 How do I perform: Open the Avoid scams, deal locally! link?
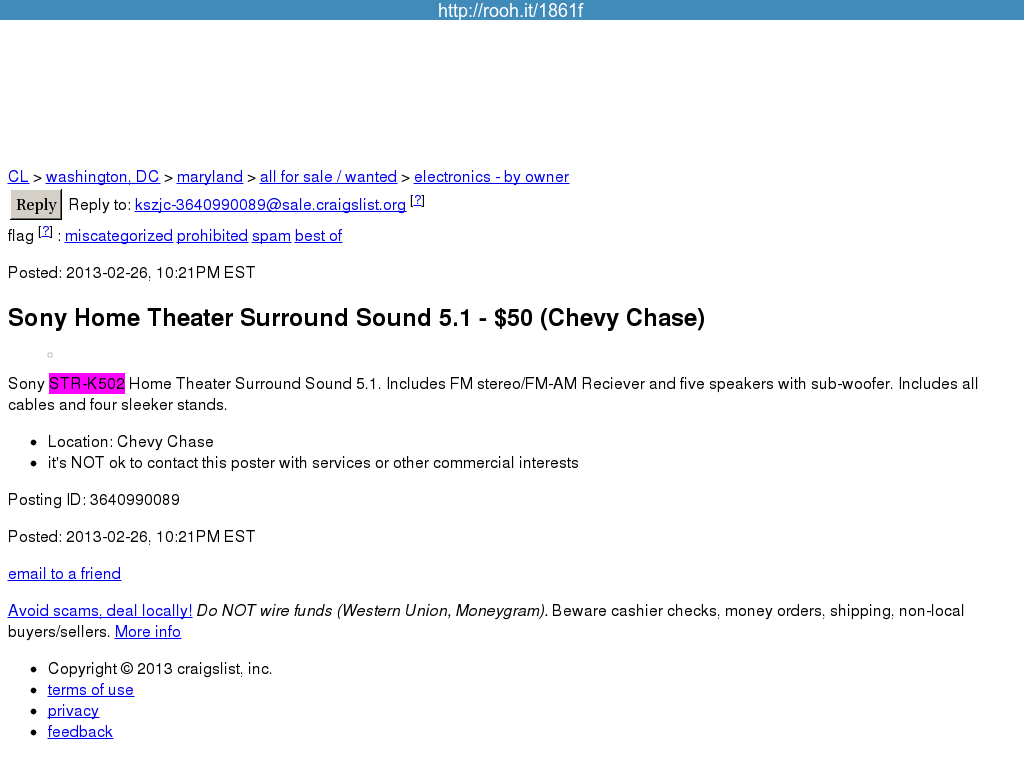(100, 611)
